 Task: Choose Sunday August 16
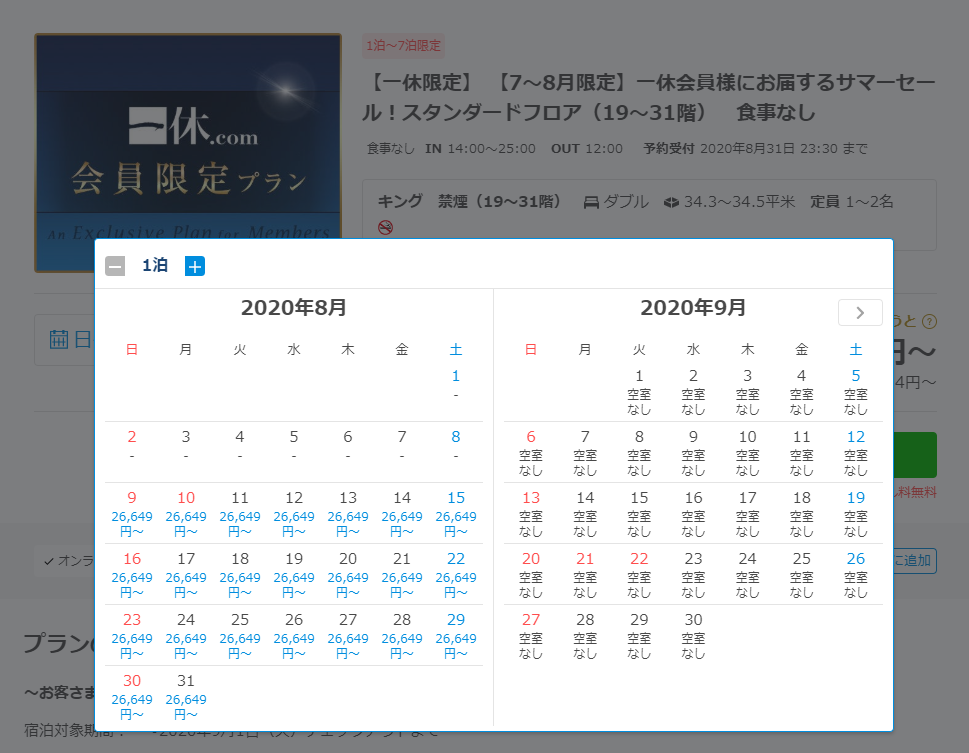[132, 574]
